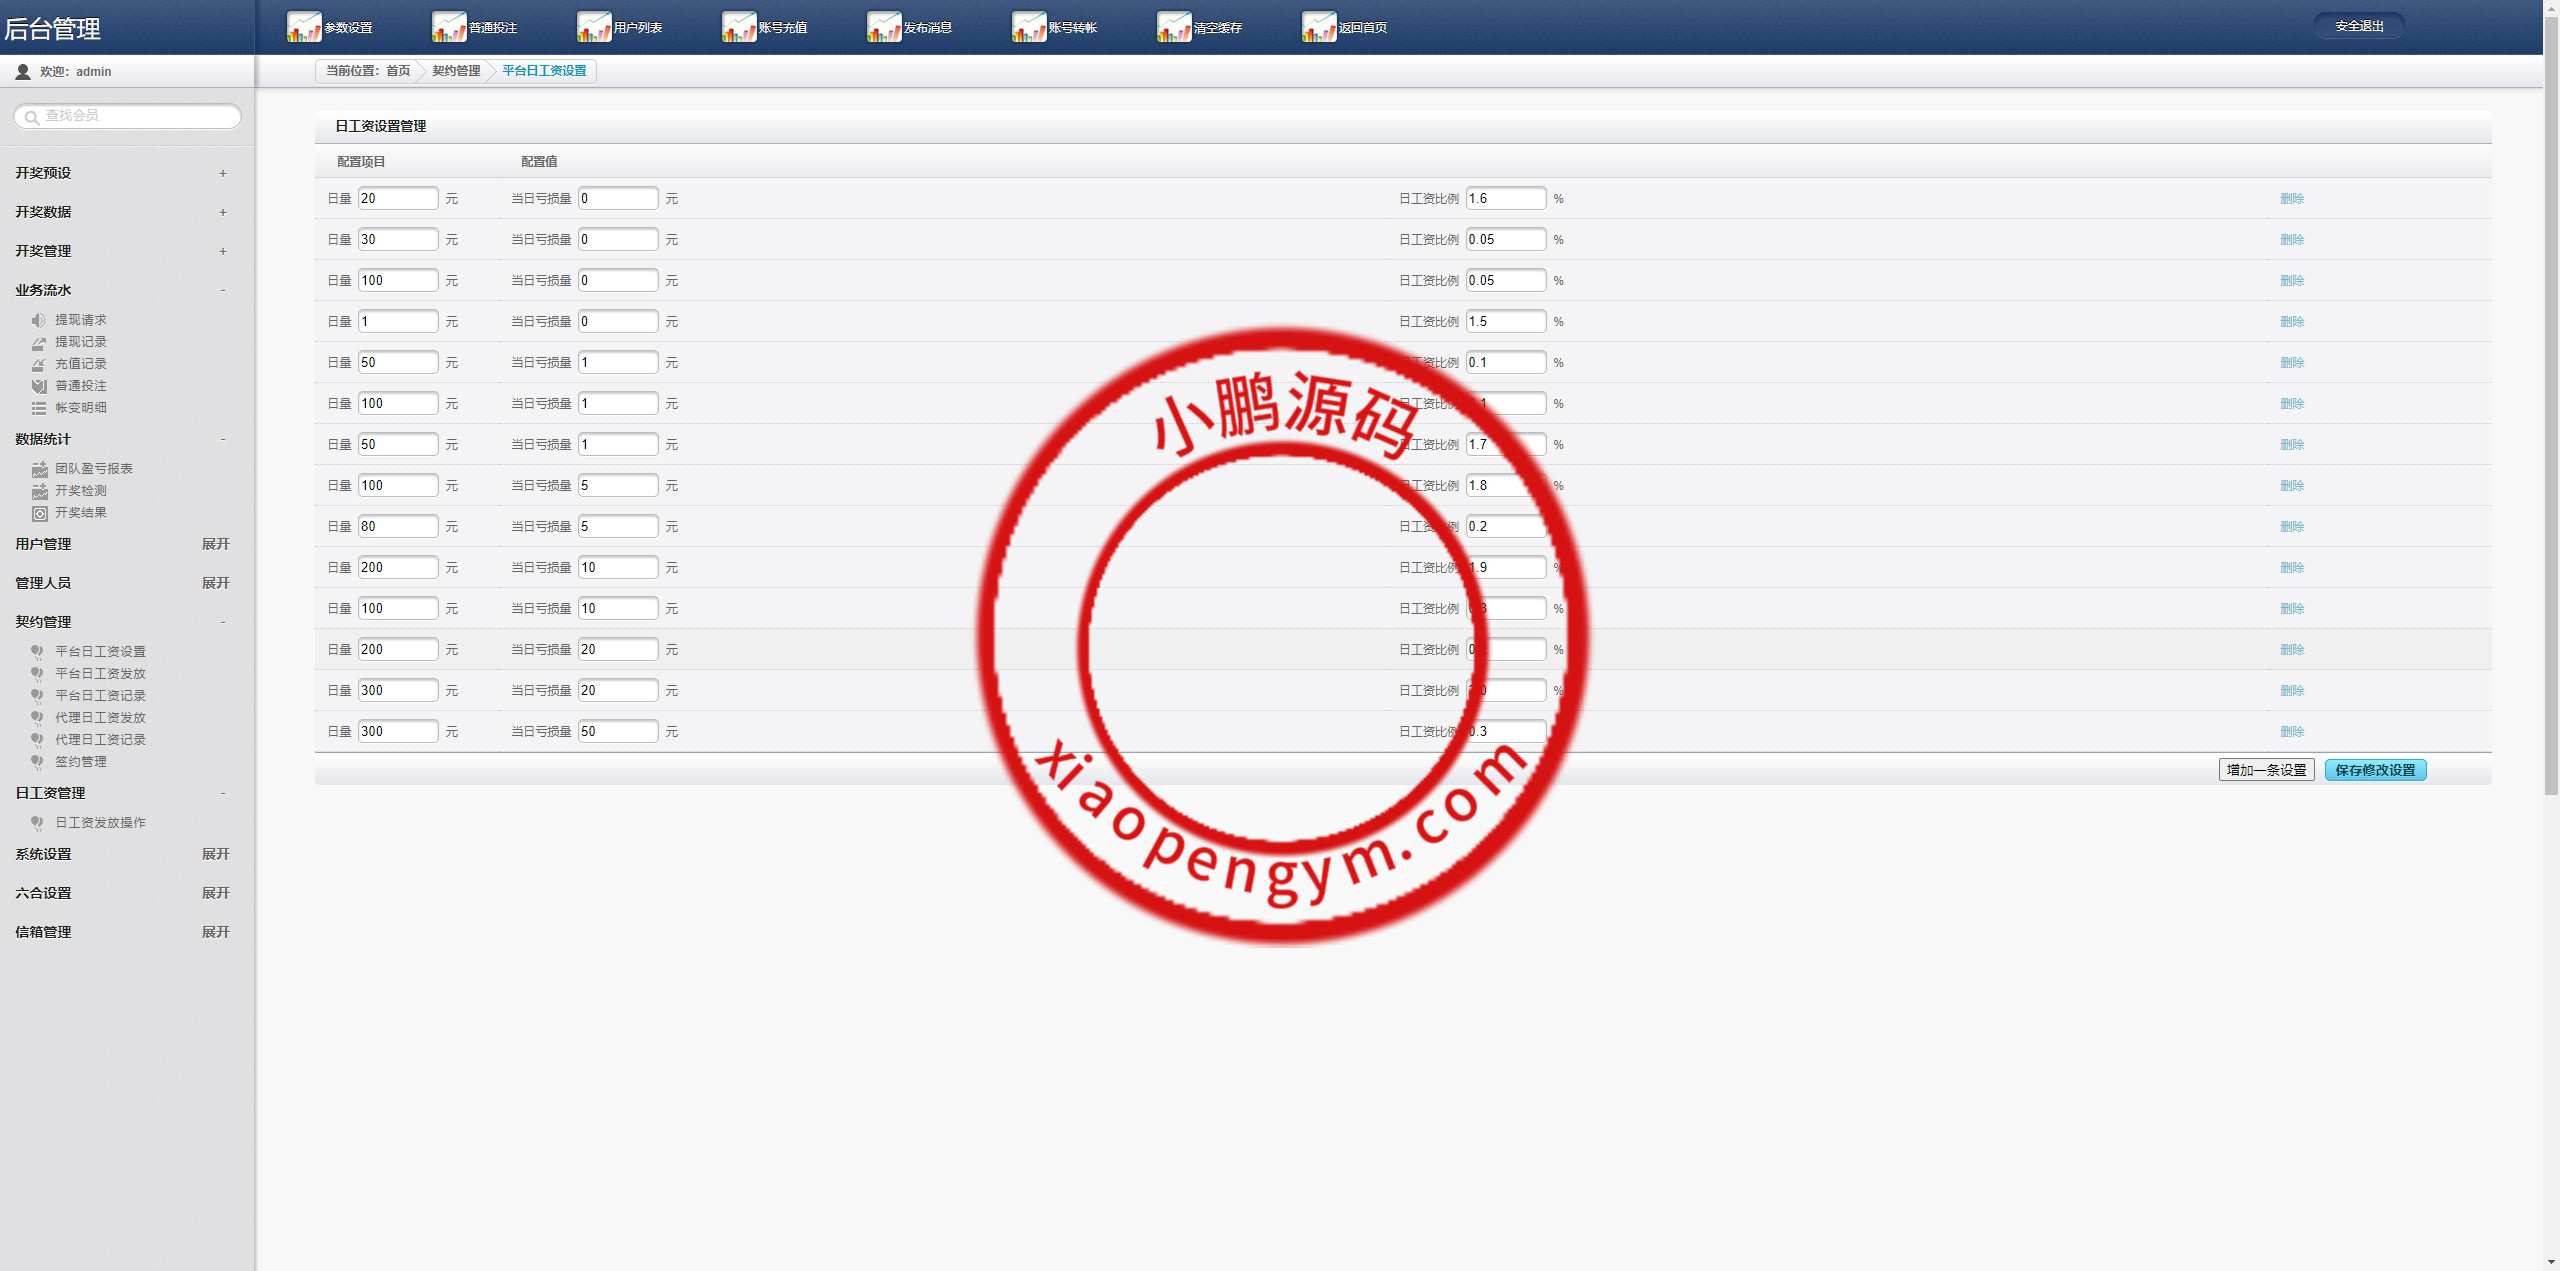Click the 发布消息 toolbar icon

pyautogui.click(x=884, y=27)
